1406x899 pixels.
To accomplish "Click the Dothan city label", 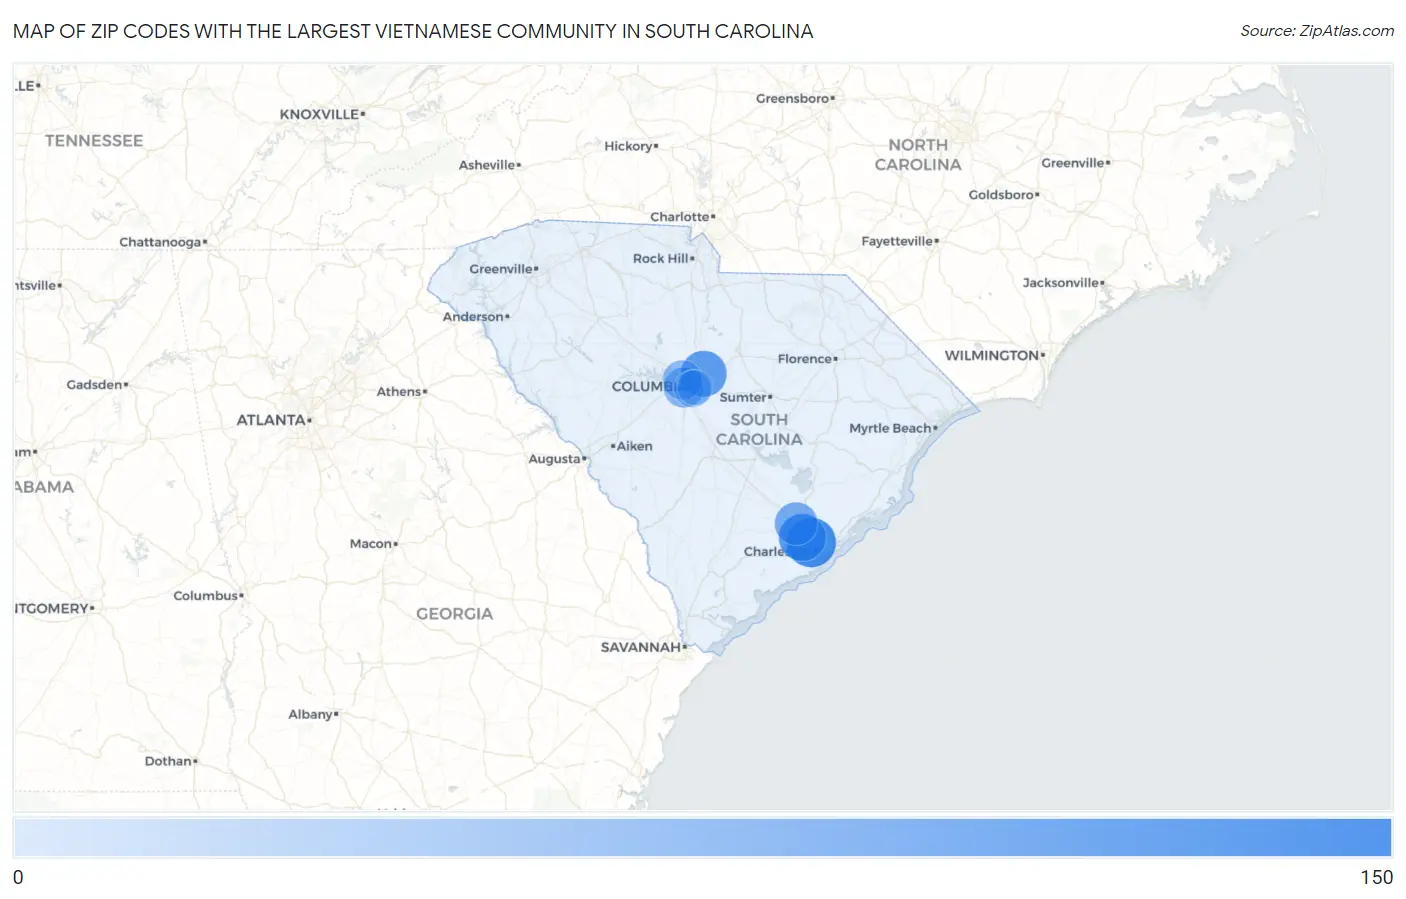I will coord(168,761).
